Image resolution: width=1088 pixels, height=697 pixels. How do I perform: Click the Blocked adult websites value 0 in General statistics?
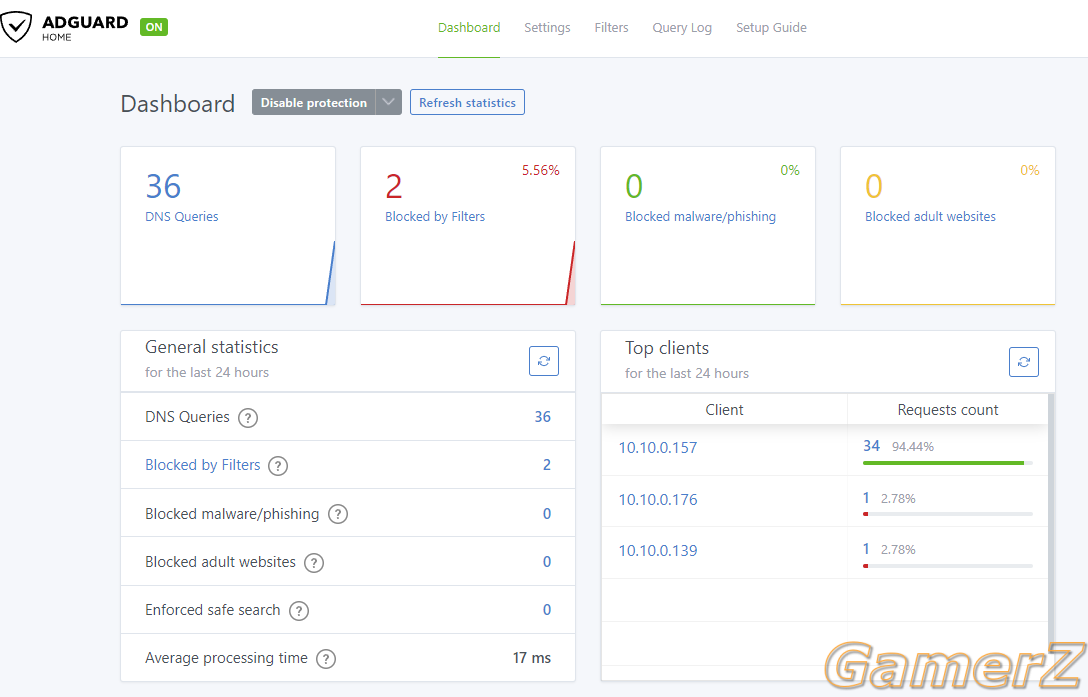click(x=547, y=562)
